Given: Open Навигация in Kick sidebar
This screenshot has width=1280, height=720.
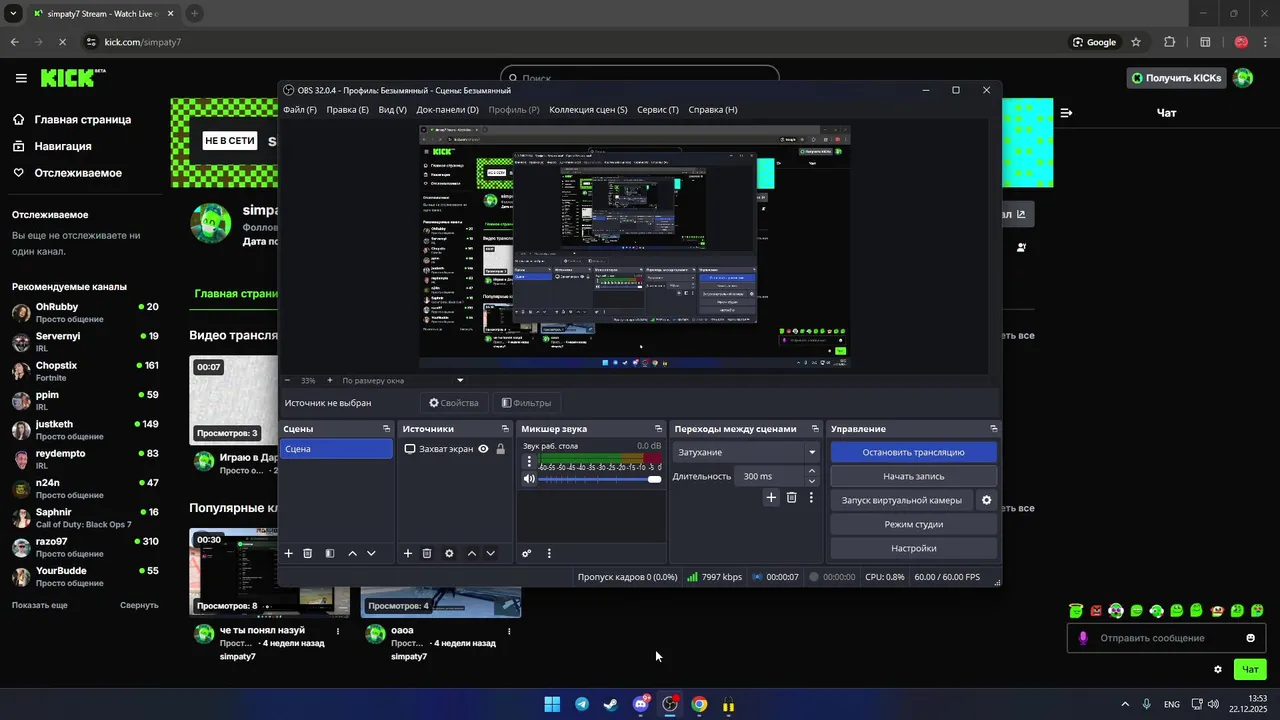Looking at the screenshot, I should coord(52,146).
